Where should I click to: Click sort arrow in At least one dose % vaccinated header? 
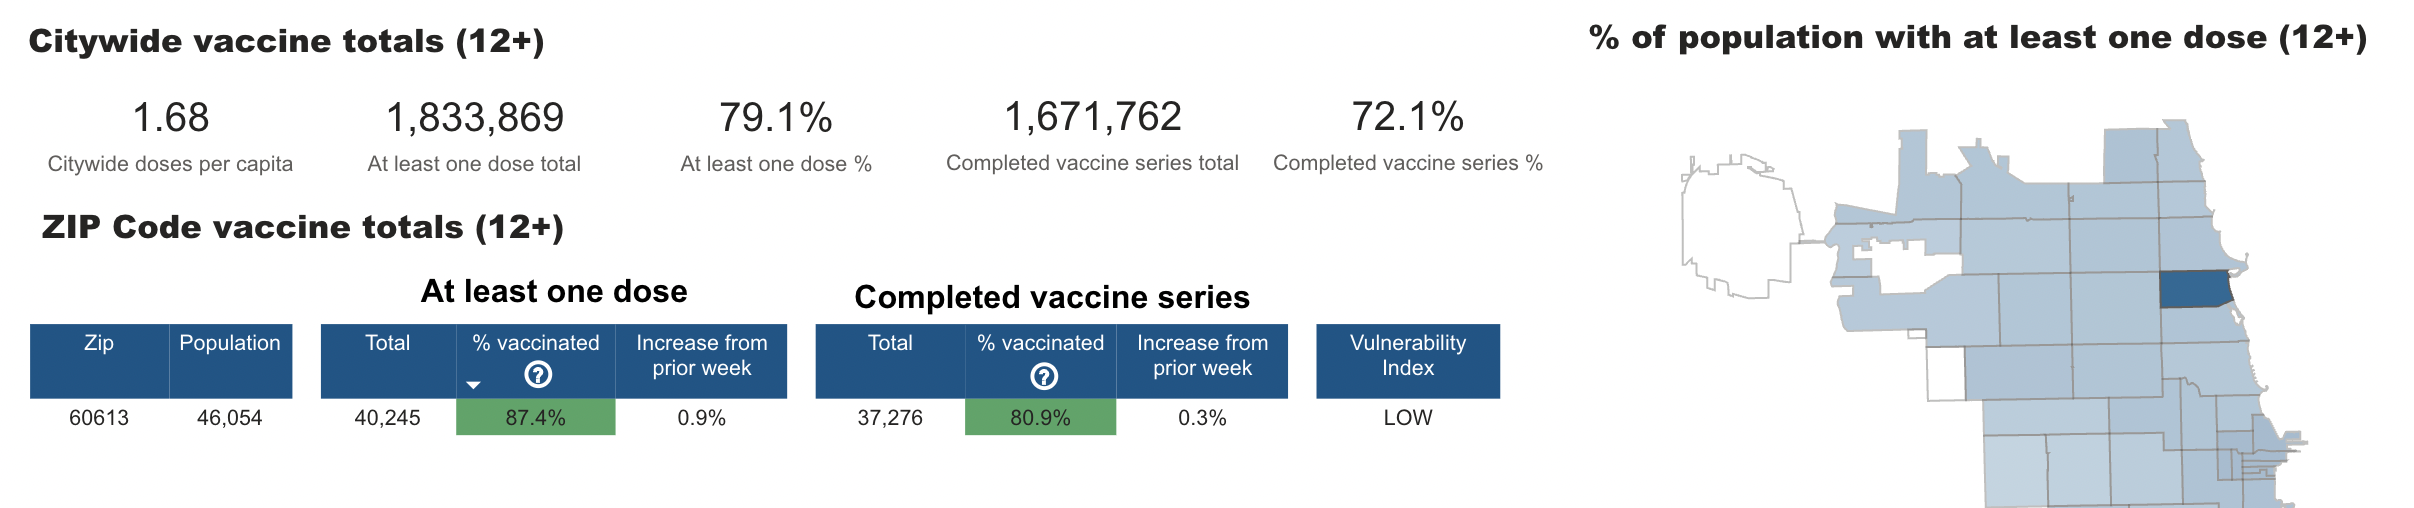[474, 385]
